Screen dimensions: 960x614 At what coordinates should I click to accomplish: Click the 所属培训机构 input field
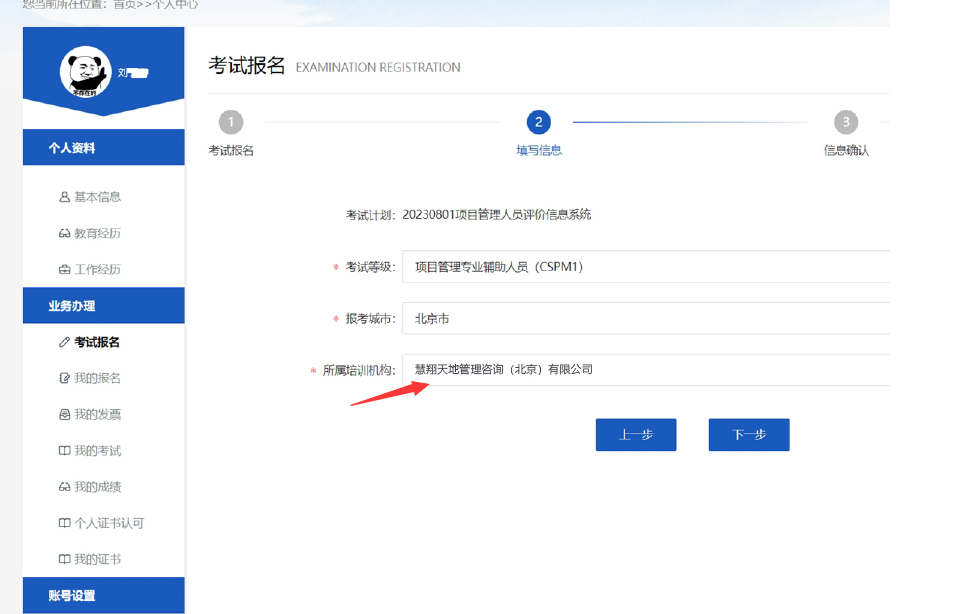click(x=646, y=370)
